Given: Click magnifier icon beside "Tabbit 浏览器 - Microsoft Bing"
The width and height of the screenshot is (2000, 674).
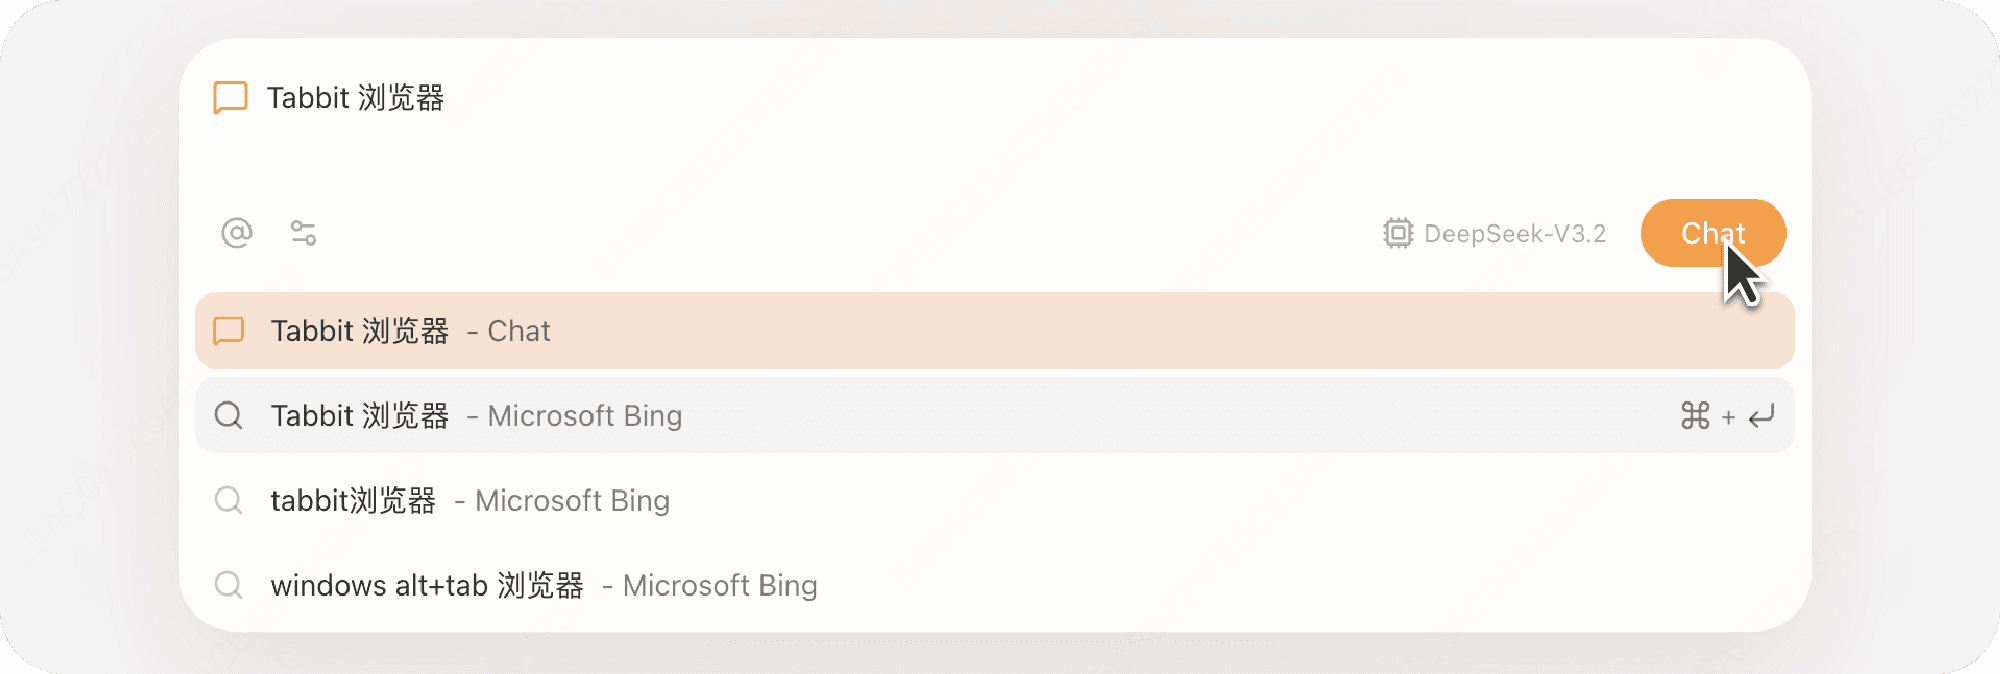Looking at the screenshot, I should click(229, 415).
